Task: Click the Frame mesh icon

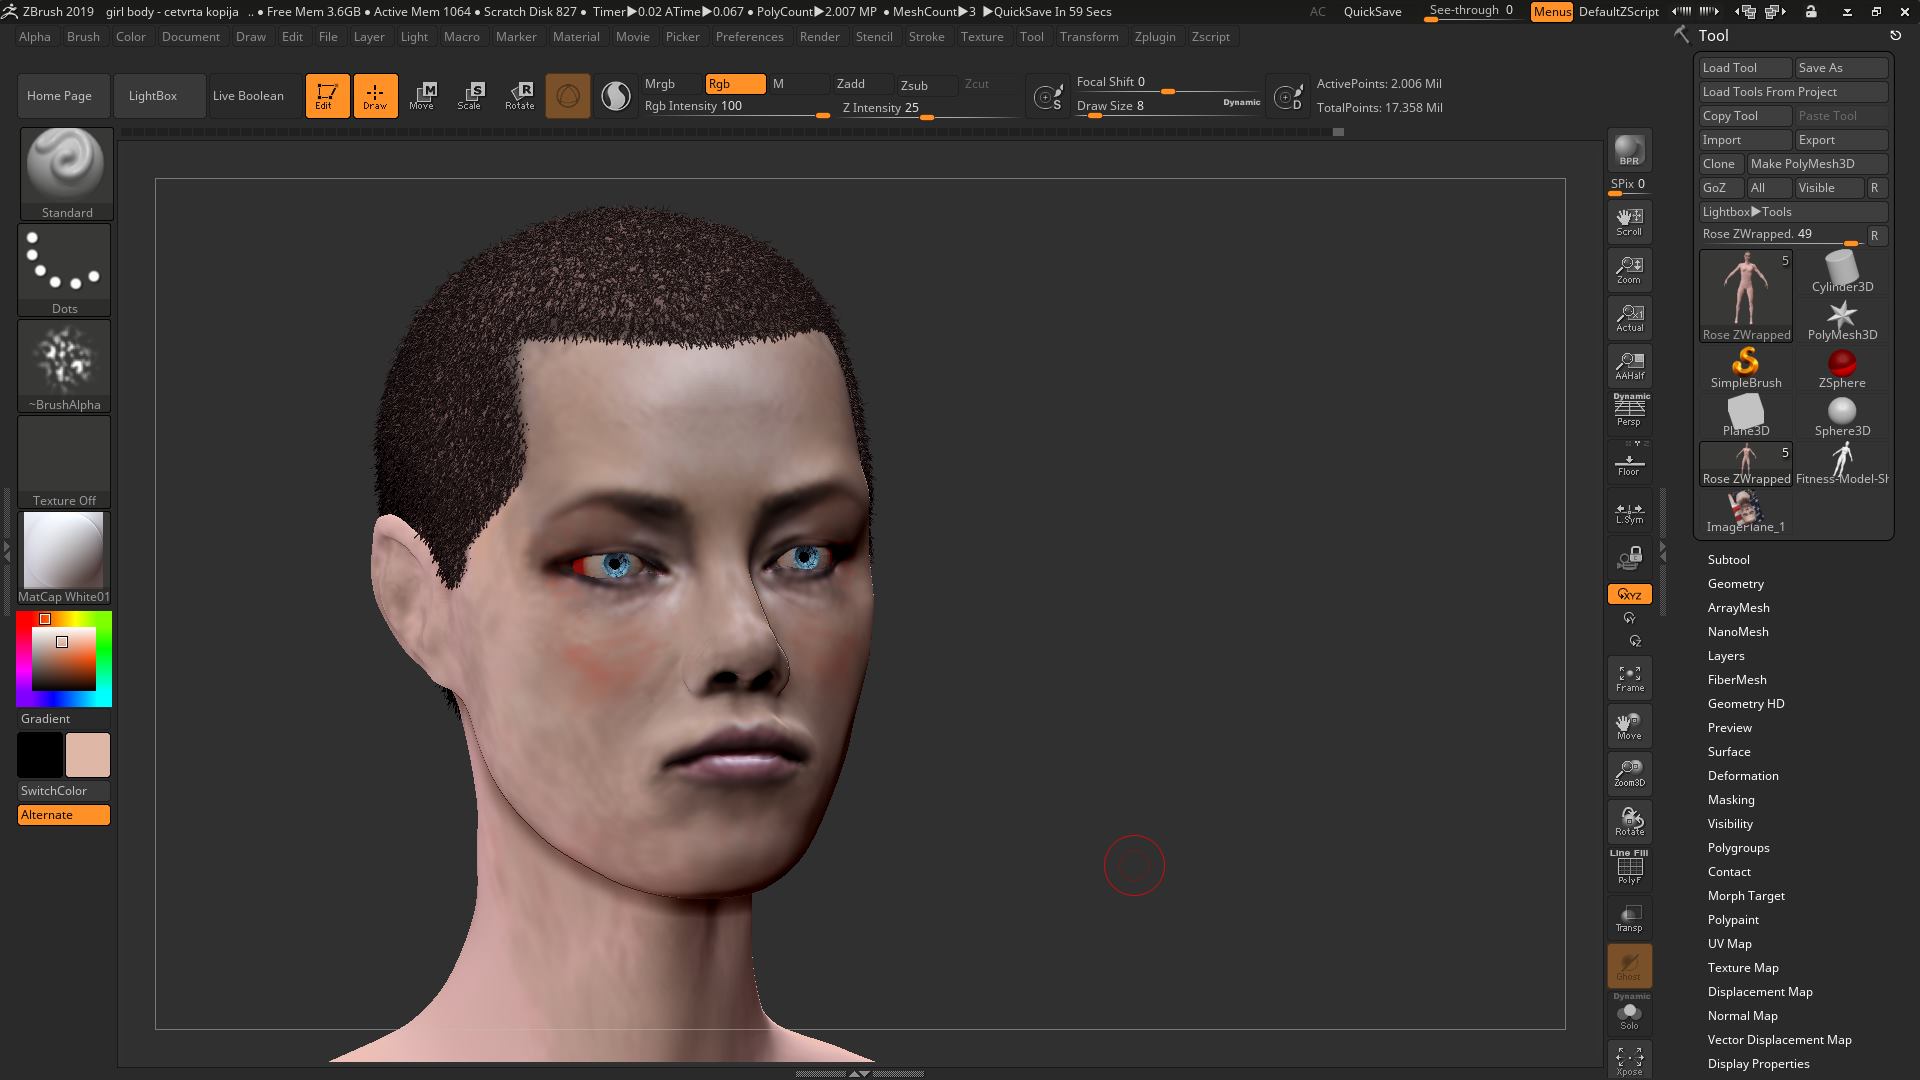Action: 1629,678
